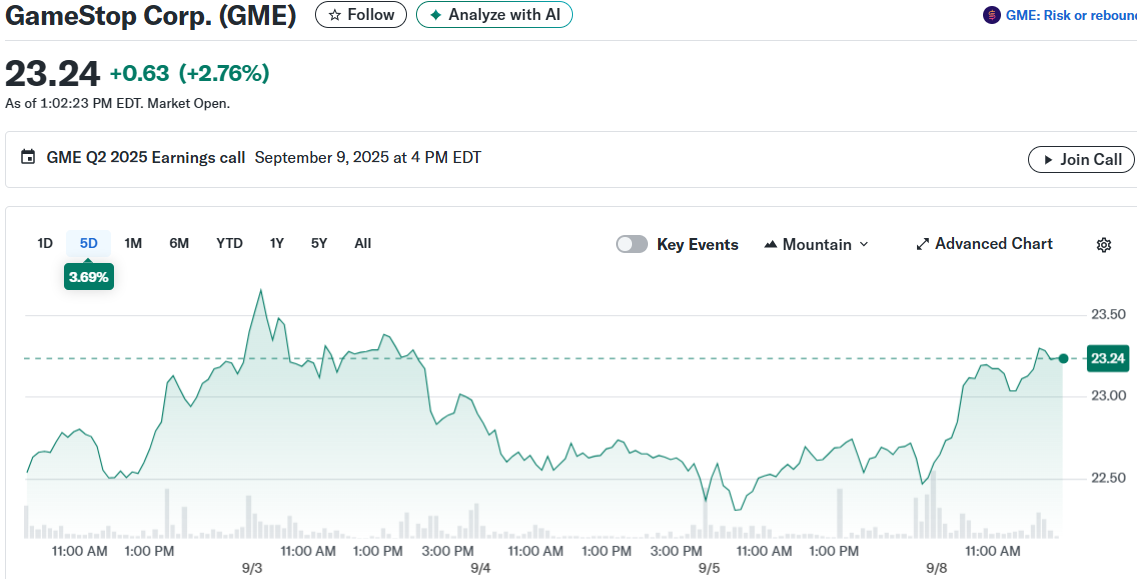Select the 1D time range tab
The image size is (1137, 579).
point(45,243)
